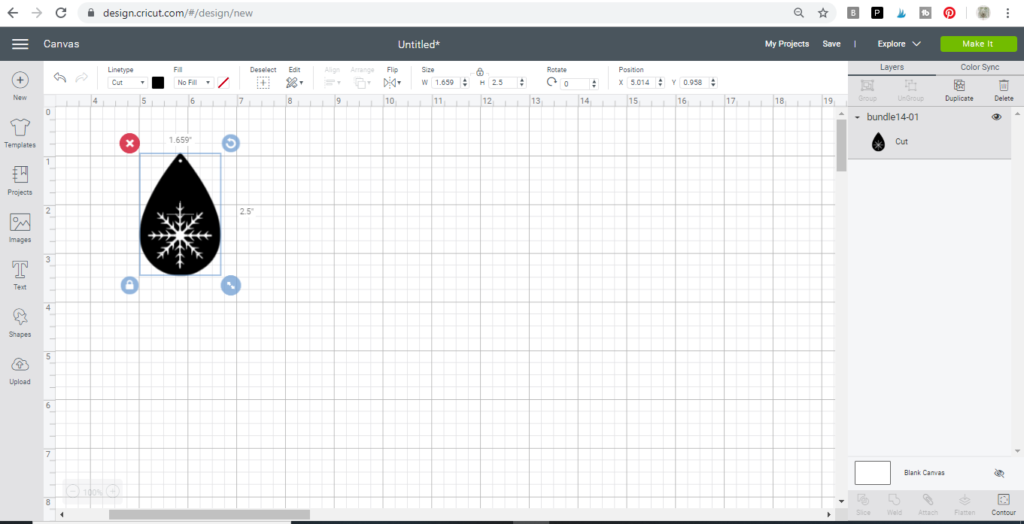The width and height of the screenshot is (1024, 524).
Task: Open the Shapes tool
Action: [20, 318]
